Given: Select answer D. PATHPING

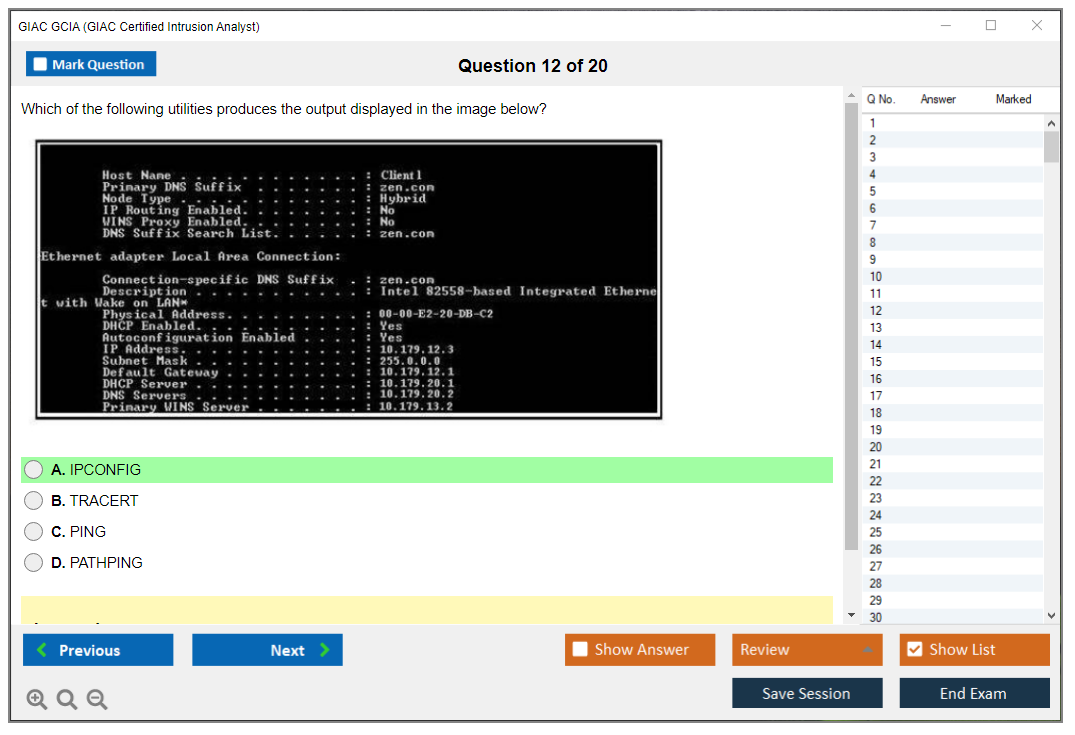Looking at the screenshot, I should coord(34,563).
